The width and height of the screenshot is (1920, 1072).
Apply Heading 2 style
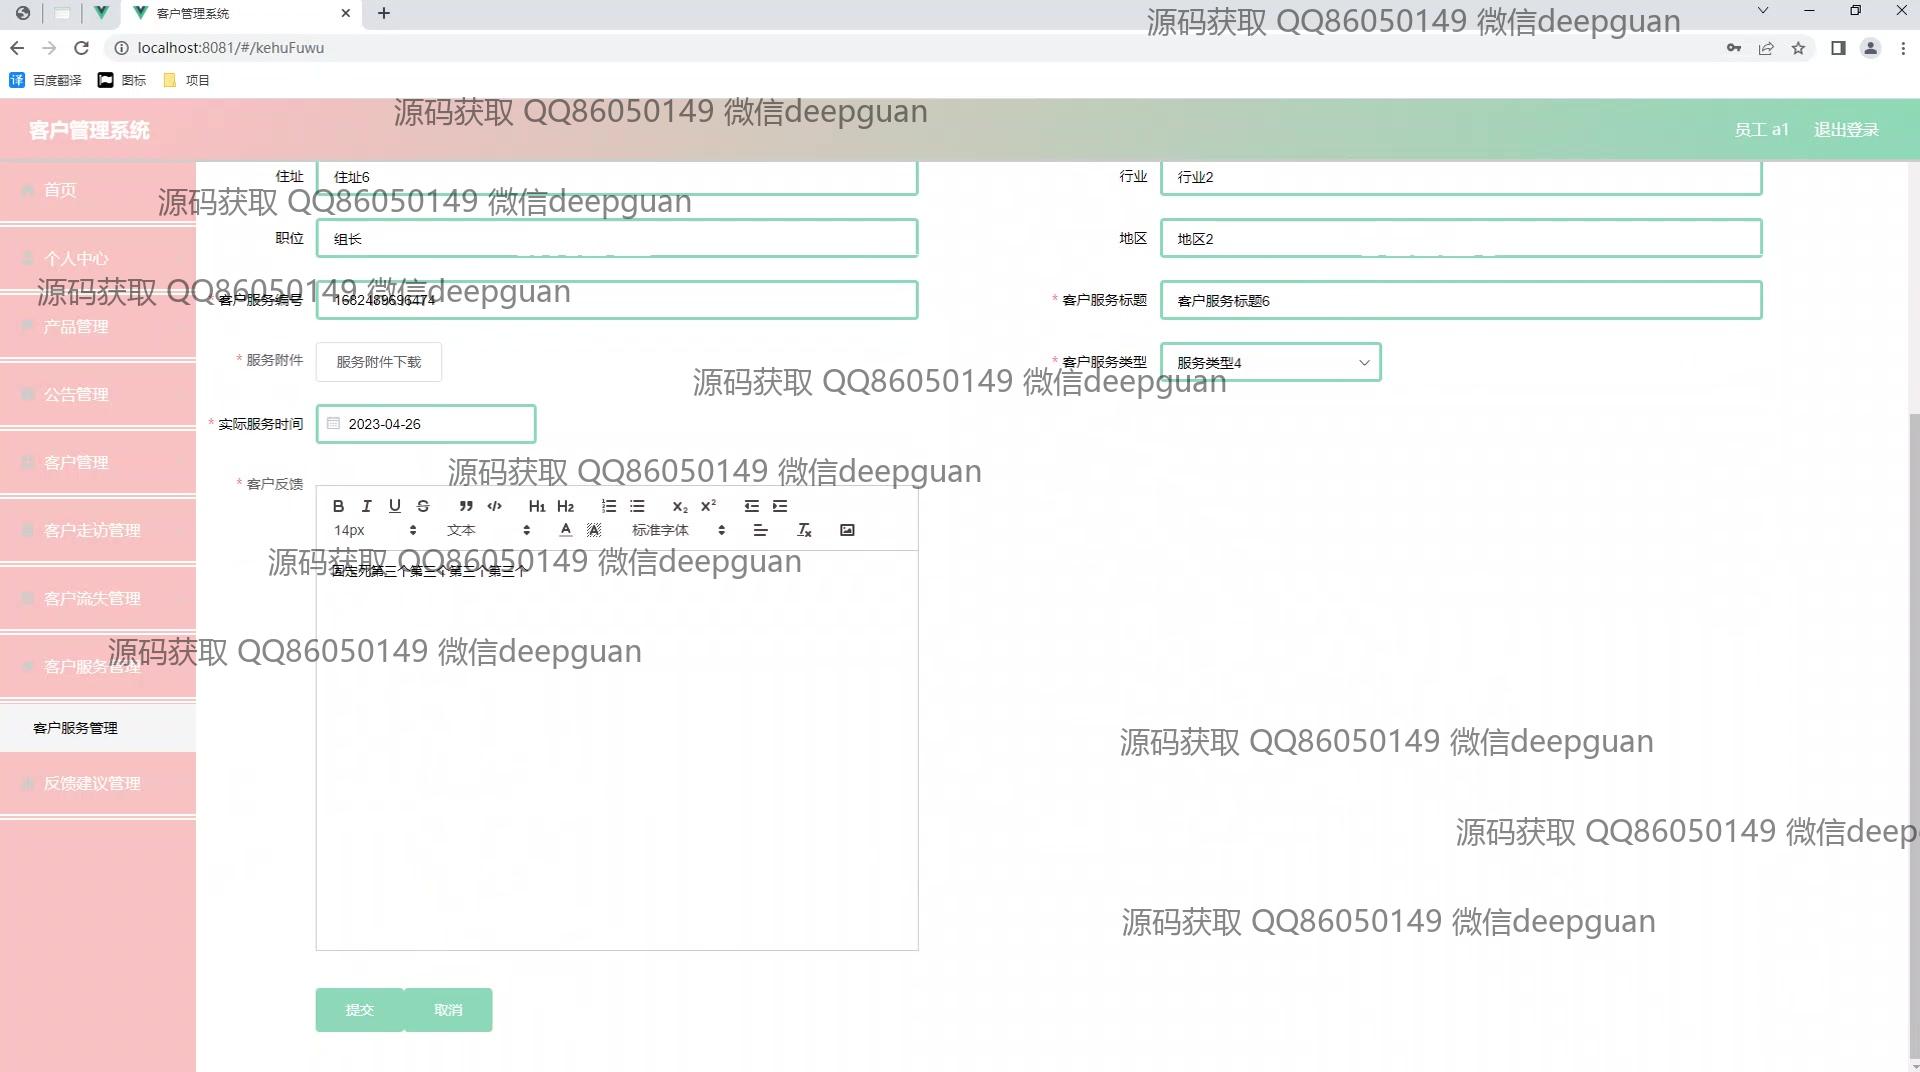(565, 506)
